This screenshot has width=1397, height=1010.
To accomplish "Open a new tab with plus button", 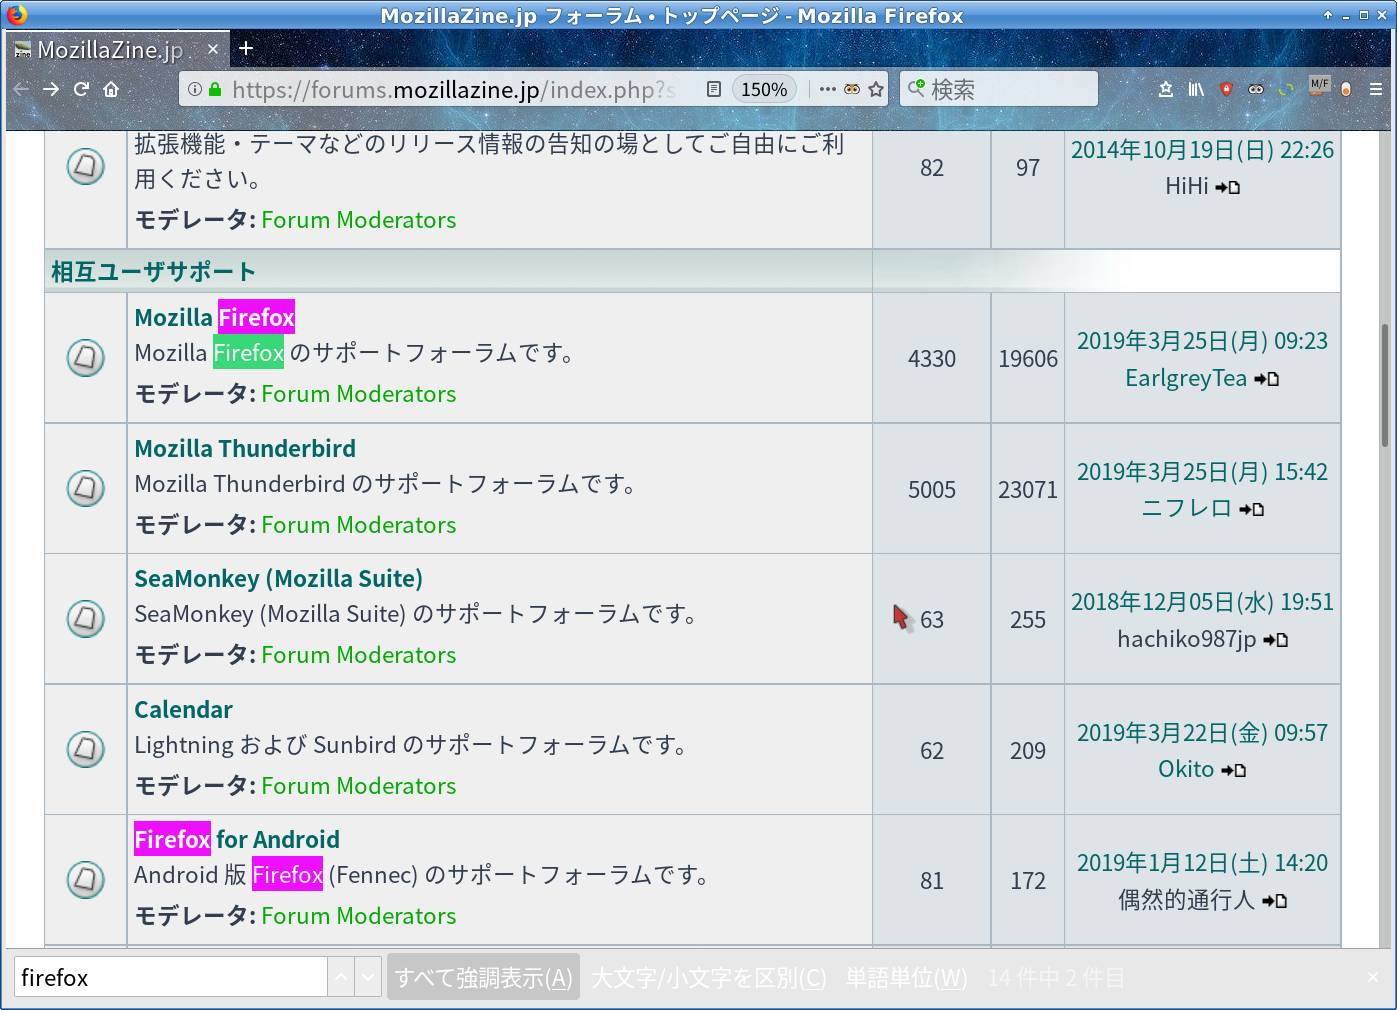I will point(246,48).
